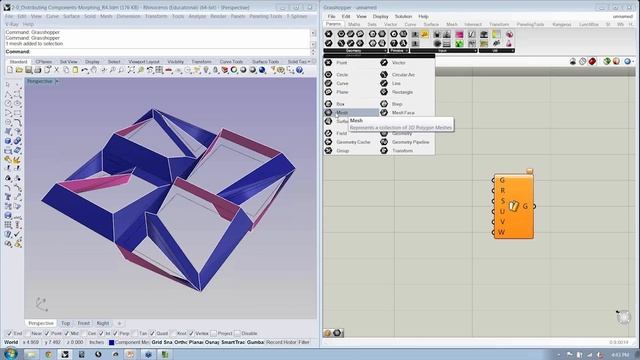Image resolution: width=640 pixels, height=360 pixels.
Task: Open the Solid Tools toolbar tab overflow arrow
Action: pos(309,62)
